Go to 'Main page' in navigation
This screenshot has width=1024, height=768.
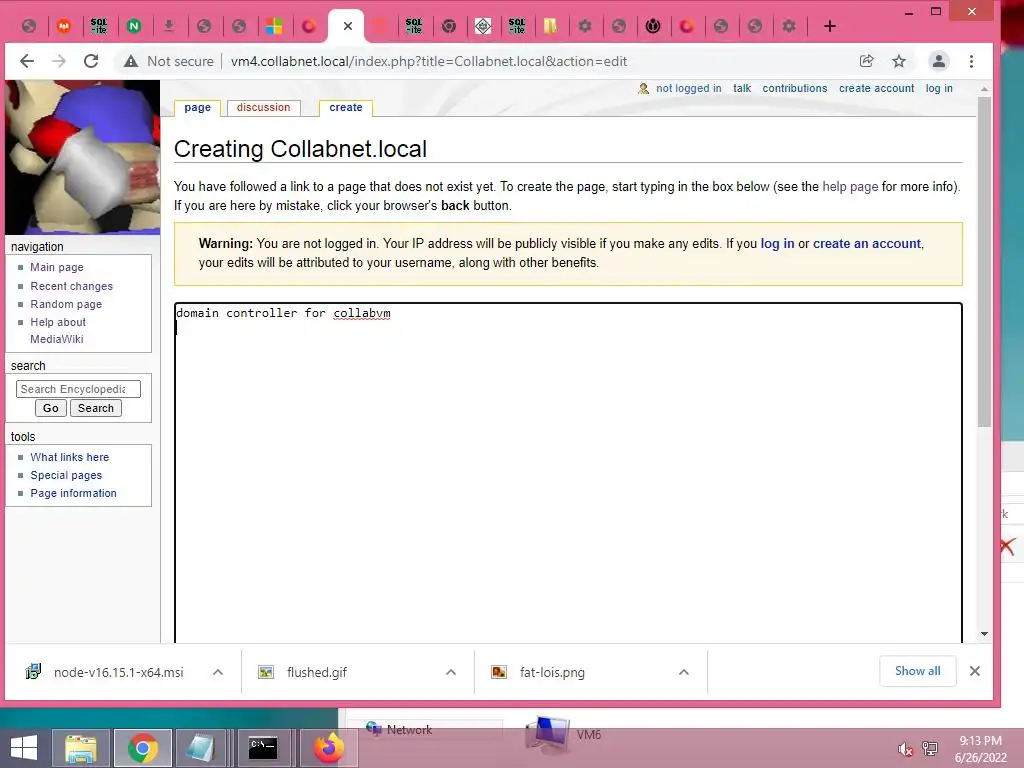pos(57,267)
